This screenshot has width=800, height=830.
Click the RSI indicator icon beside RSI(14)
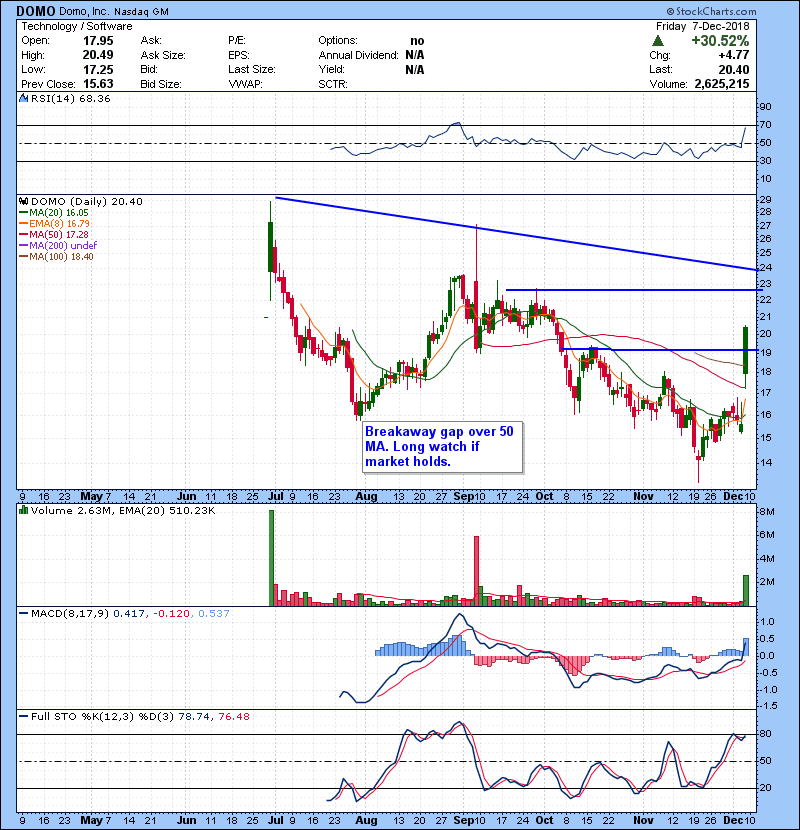[x=24, y=98]
